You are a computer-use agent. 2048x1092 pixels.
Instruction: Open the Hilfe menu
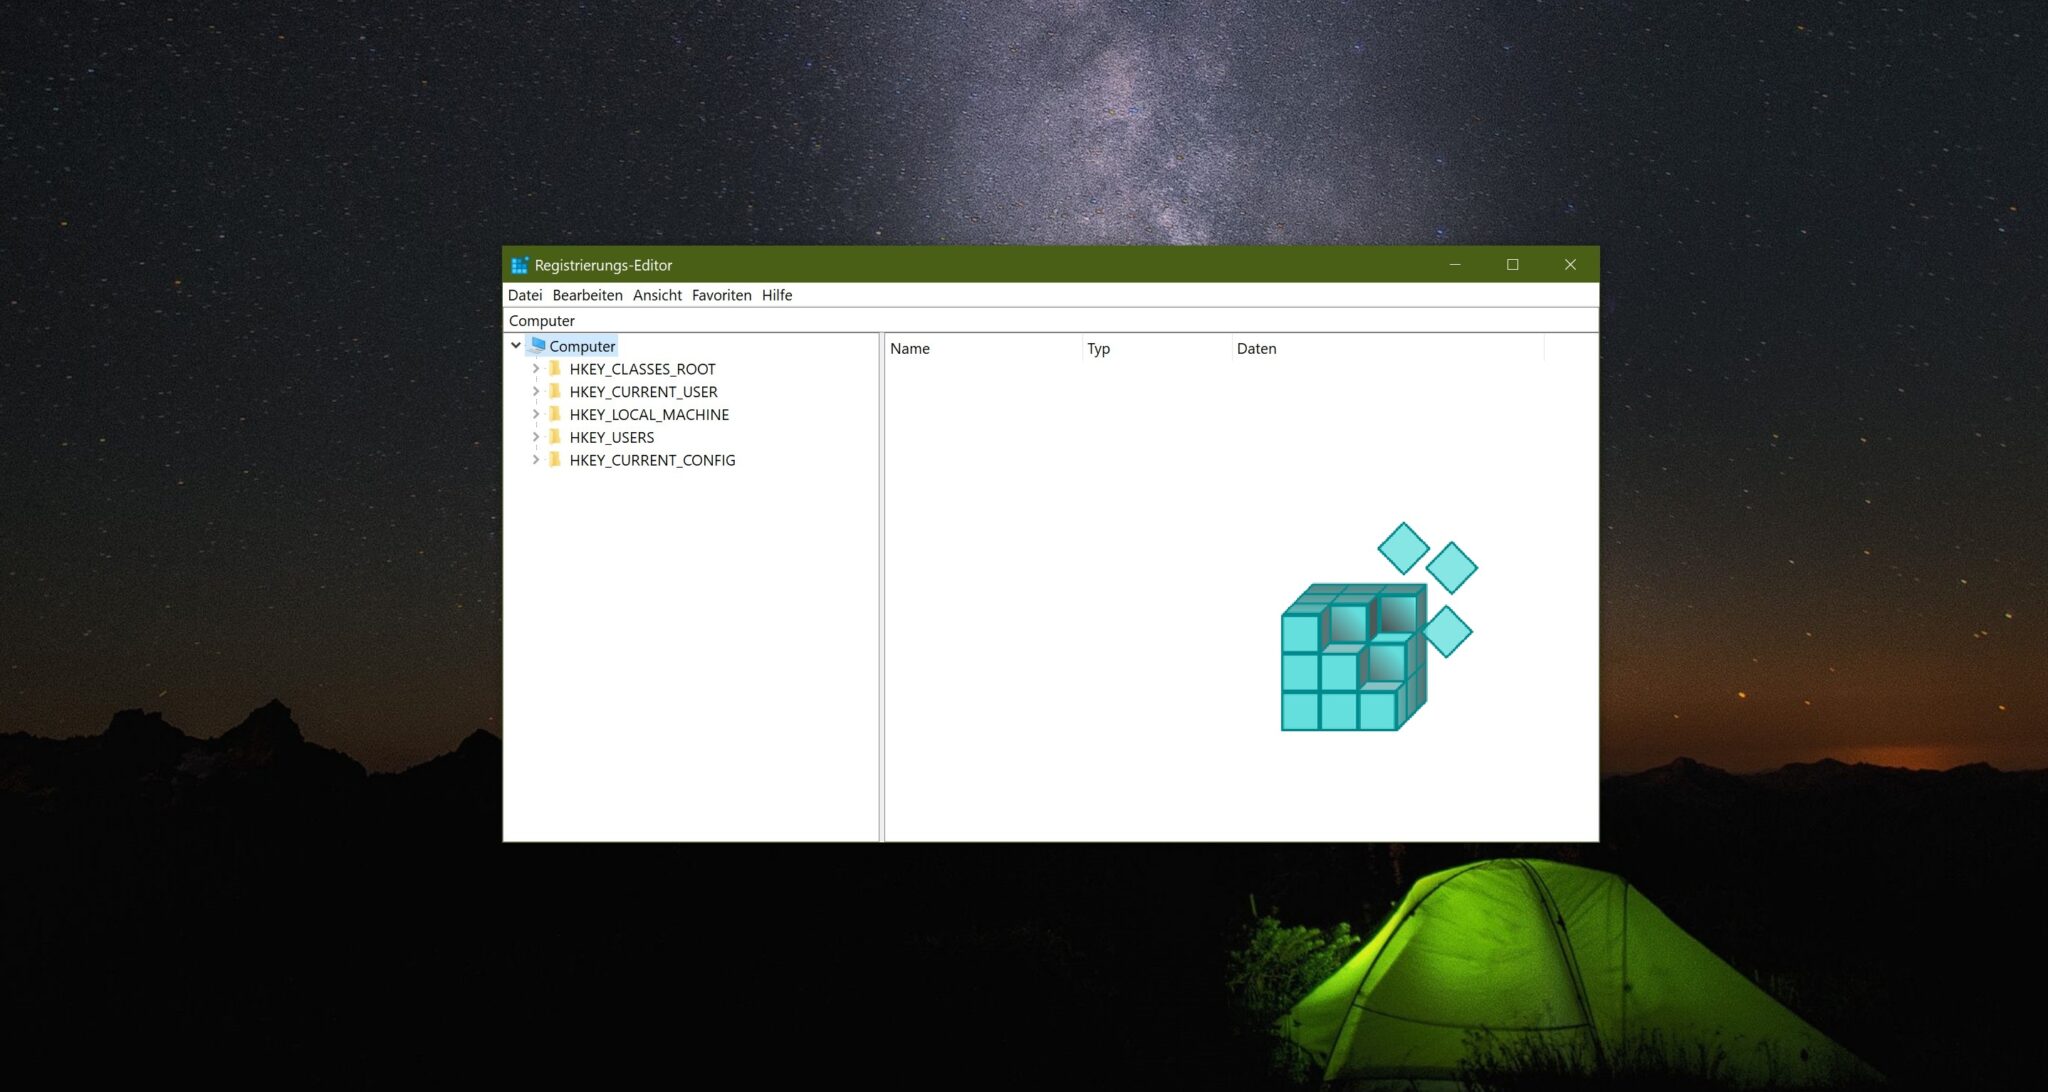pyautogui.click(x=777, y=295)
